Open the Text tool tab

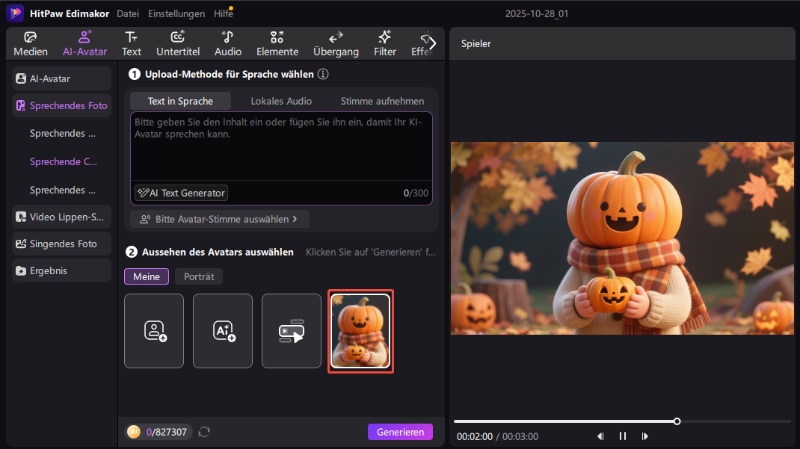point(131,43)
